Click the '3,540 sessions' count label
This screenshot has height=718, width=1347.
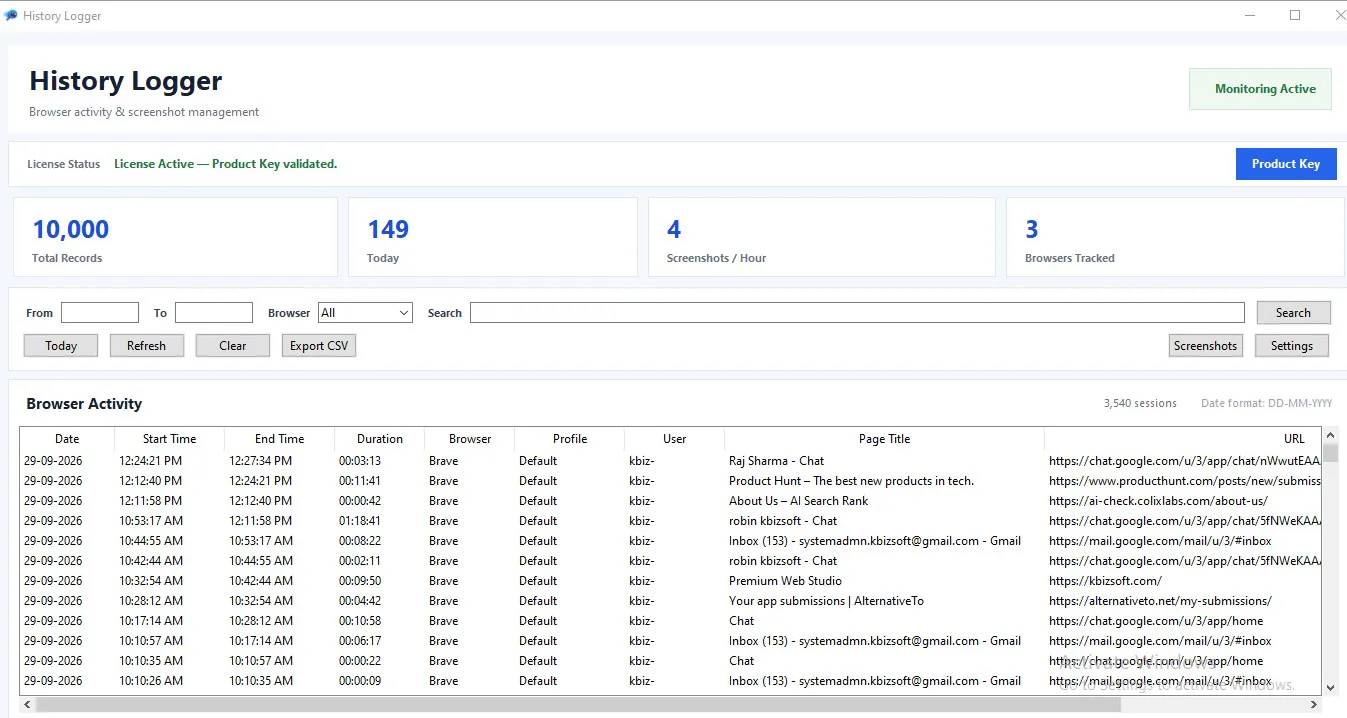click(1140, 403)
